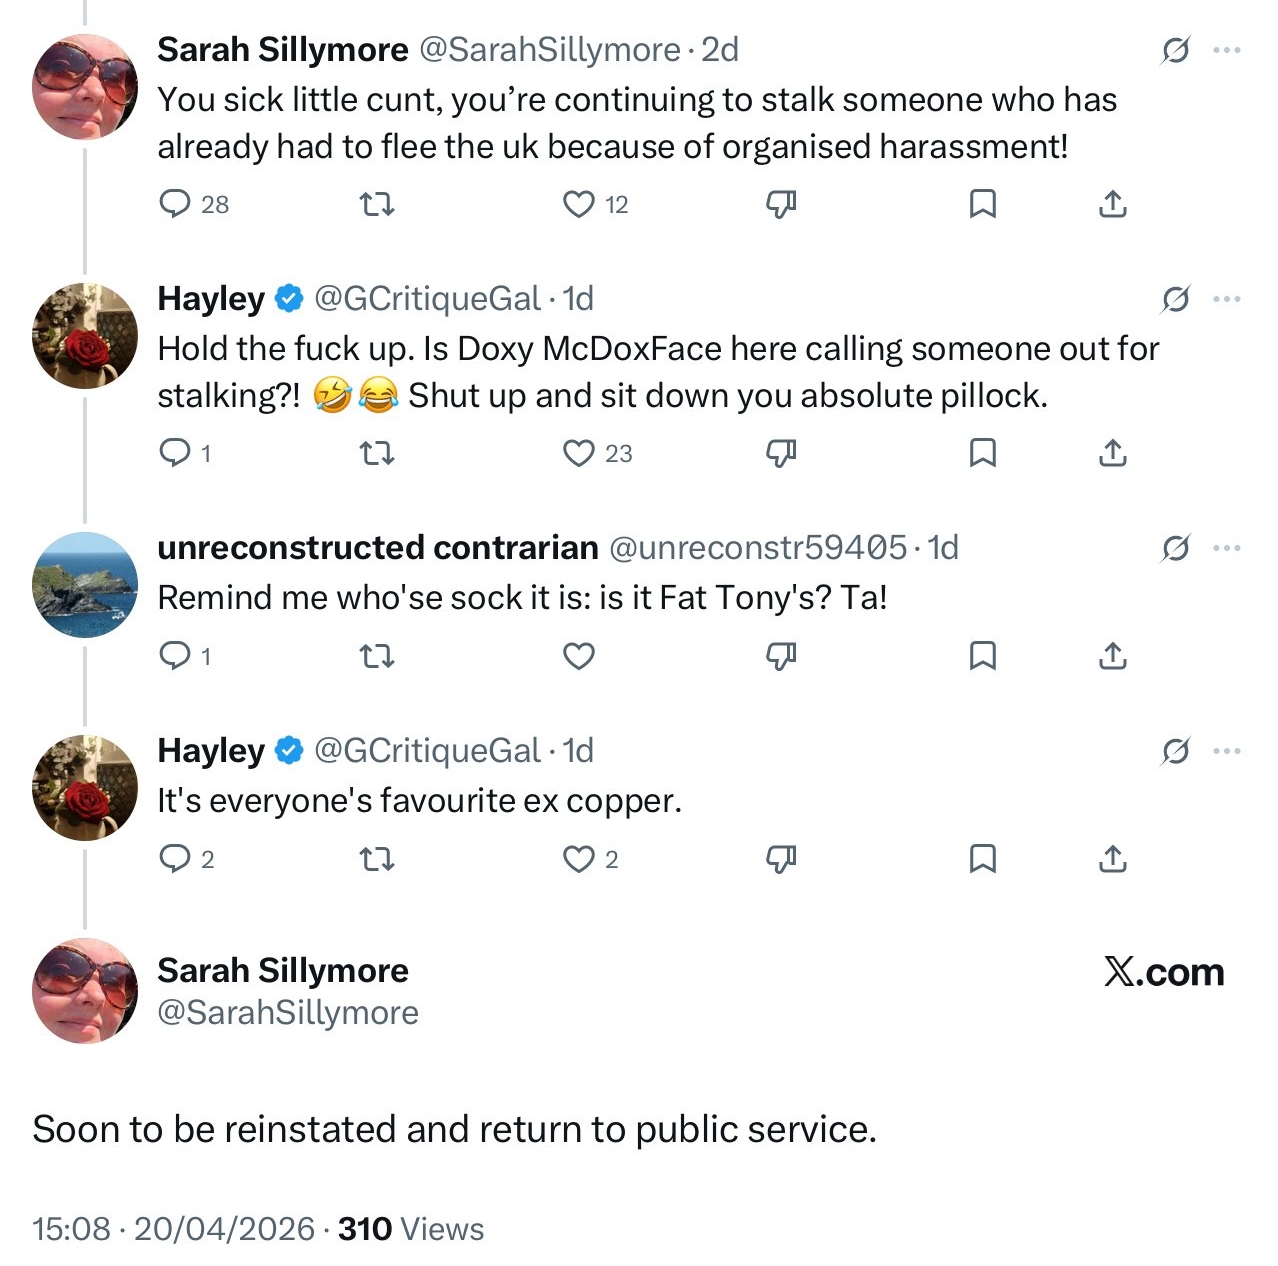Like the unreconstructed contrarian tweet
The height and width of the screenshot is (1266, 1278).
click(579, 656)
